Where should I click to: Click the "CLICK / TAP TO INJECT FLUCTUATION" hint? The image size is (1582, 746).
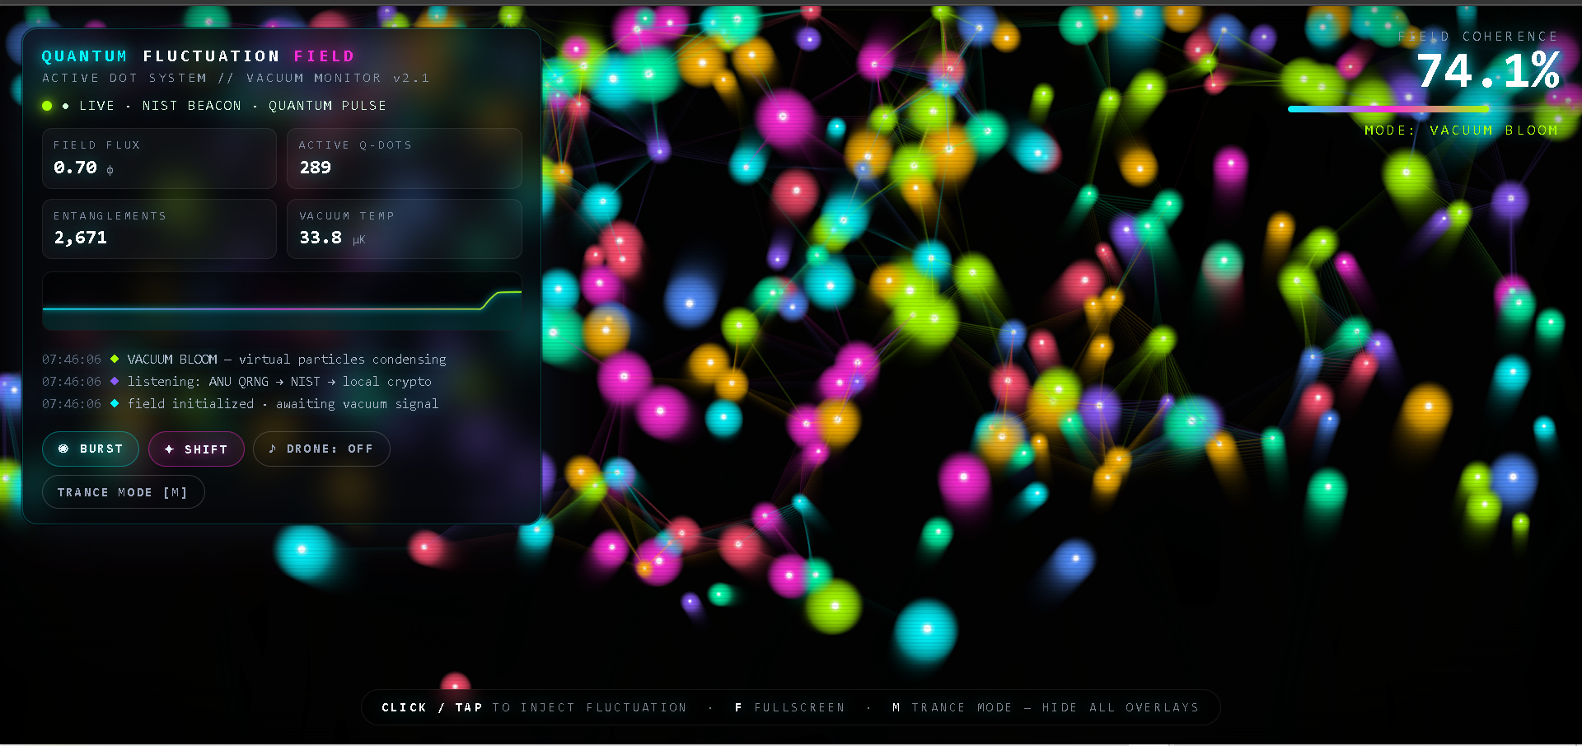(534, 707)
